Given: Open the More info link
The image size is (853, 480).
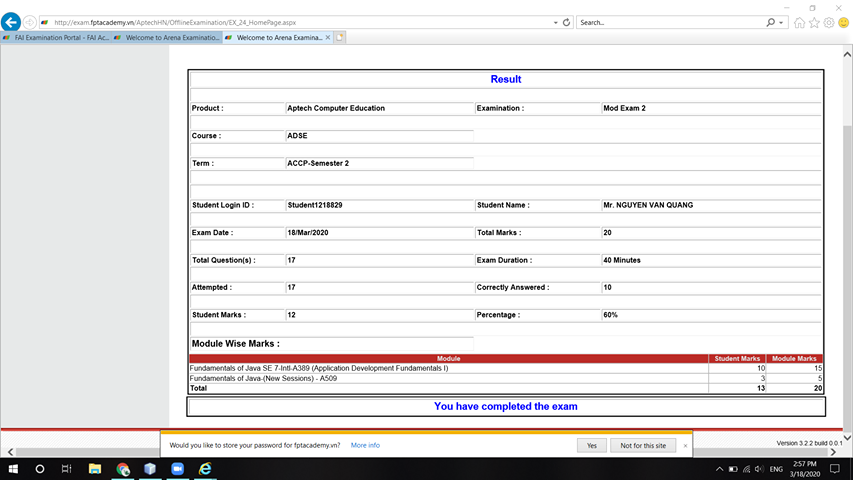Looking at the screenshot, I should 365,445.
